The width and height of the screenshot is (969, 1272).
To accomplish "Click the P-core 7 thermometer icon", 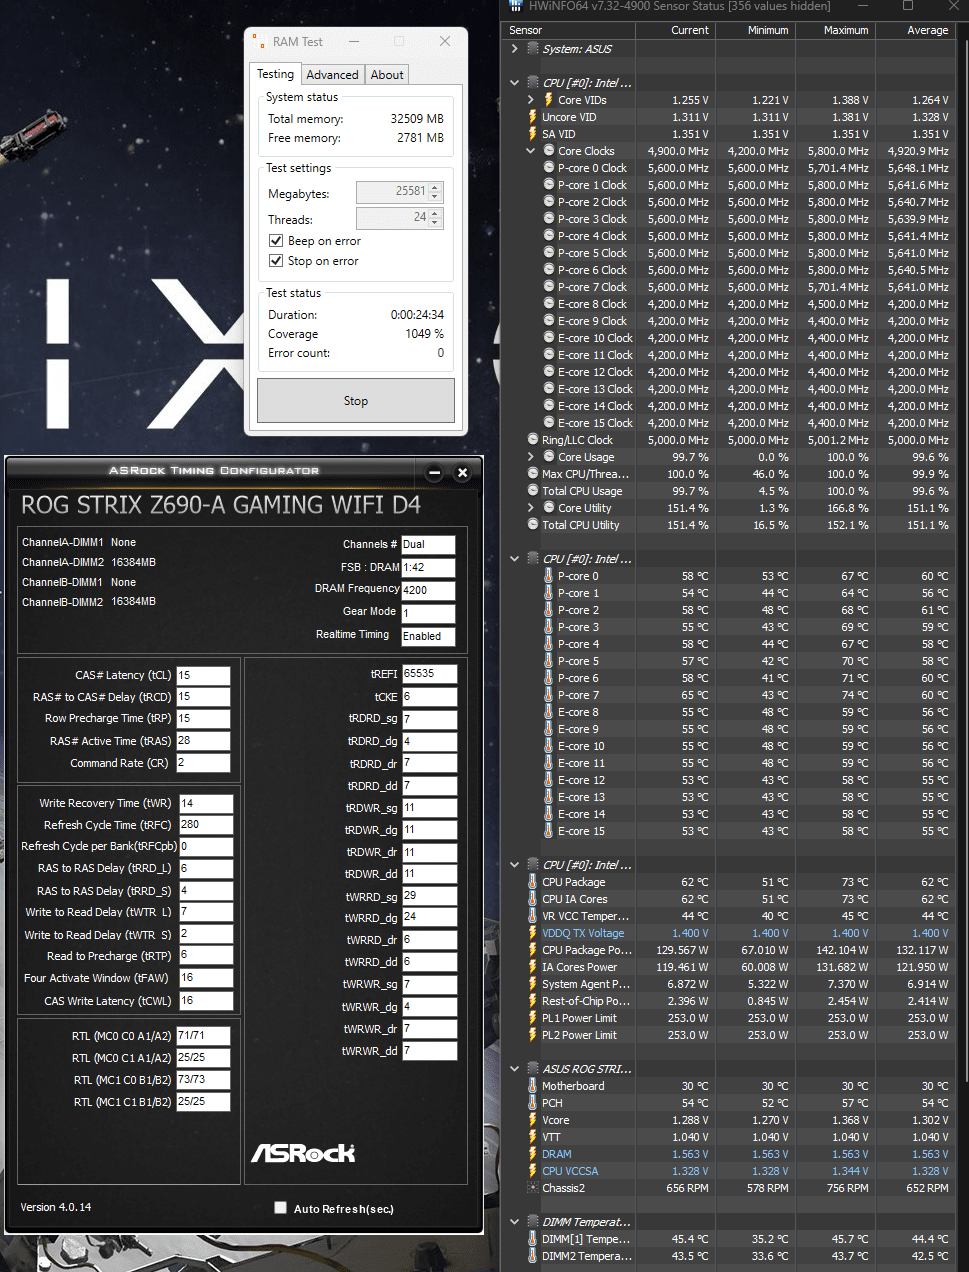I will (x=548, y=695).
